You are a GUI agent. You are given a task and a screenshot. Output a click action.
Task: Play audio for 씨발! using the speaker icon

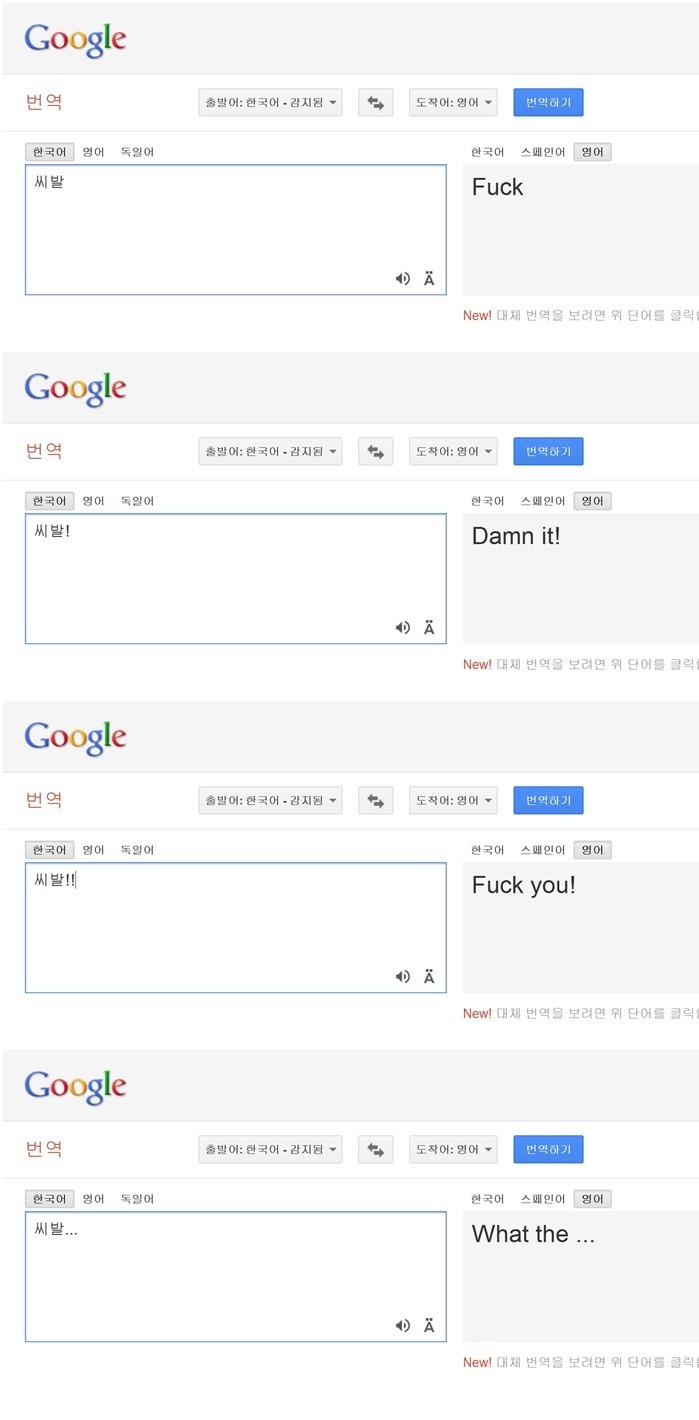(x=402, y=627)
